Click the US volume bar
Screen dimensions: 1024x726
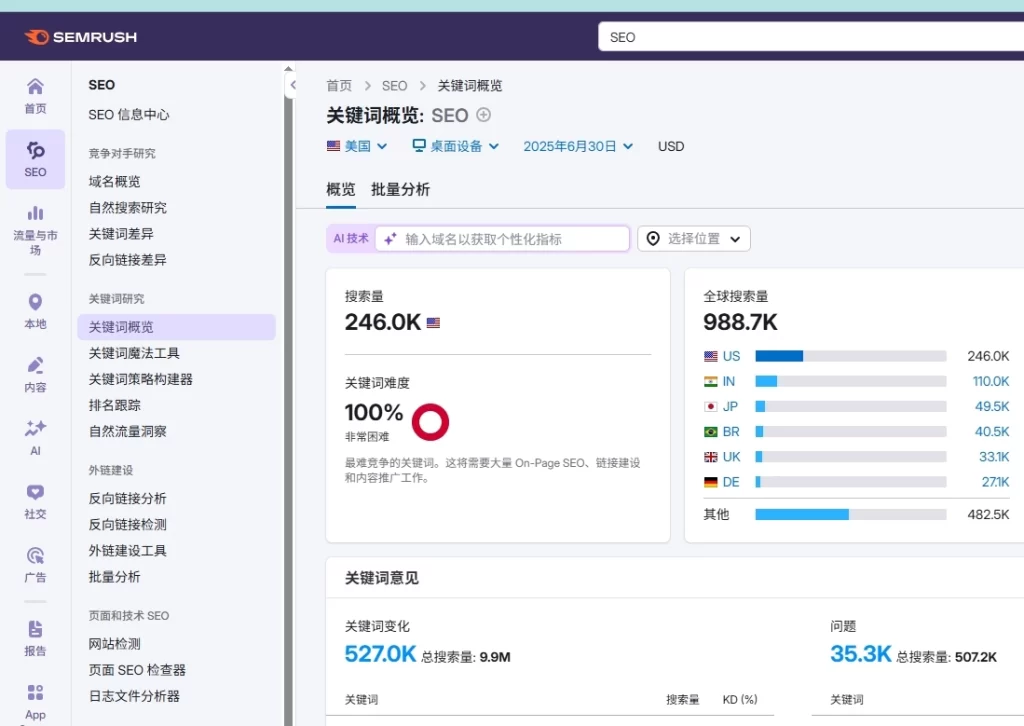click(x=850, y=356)
